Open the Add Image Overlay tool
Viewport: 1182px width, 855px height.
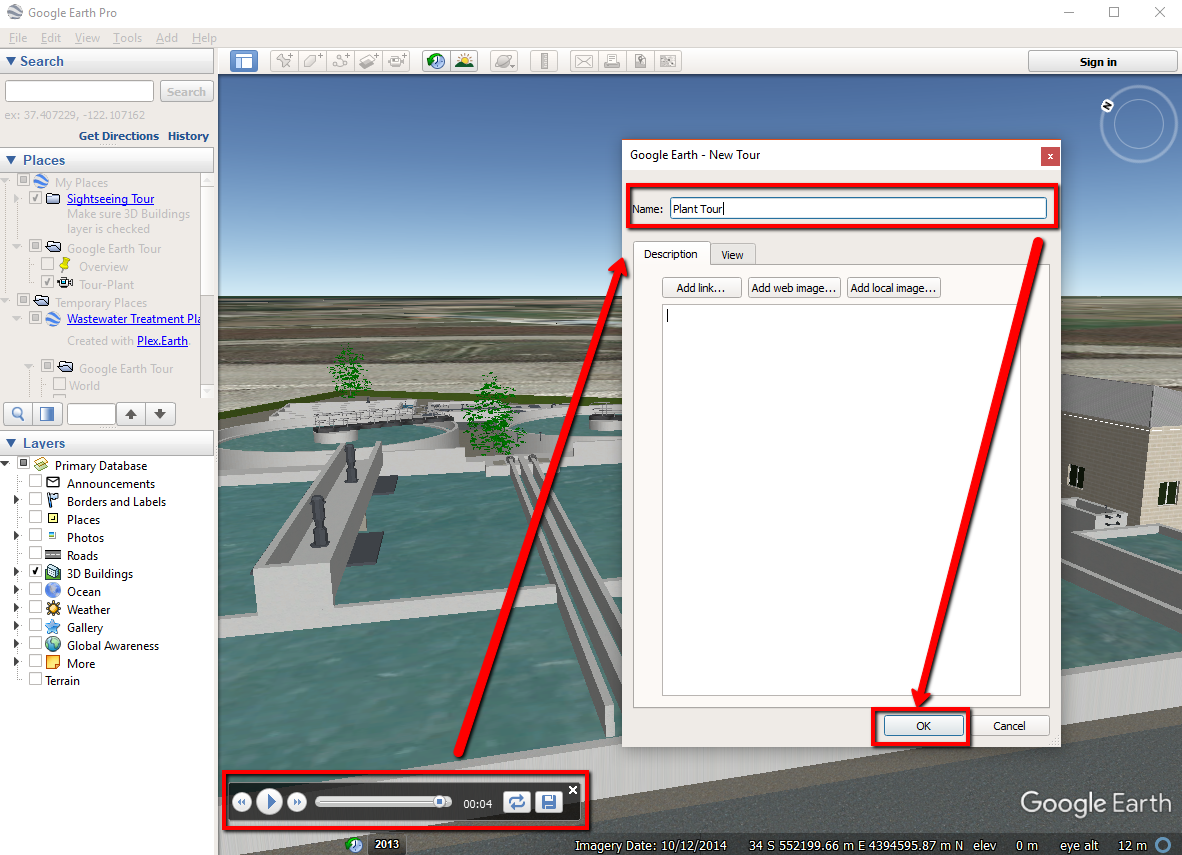[x=368, y=61]
